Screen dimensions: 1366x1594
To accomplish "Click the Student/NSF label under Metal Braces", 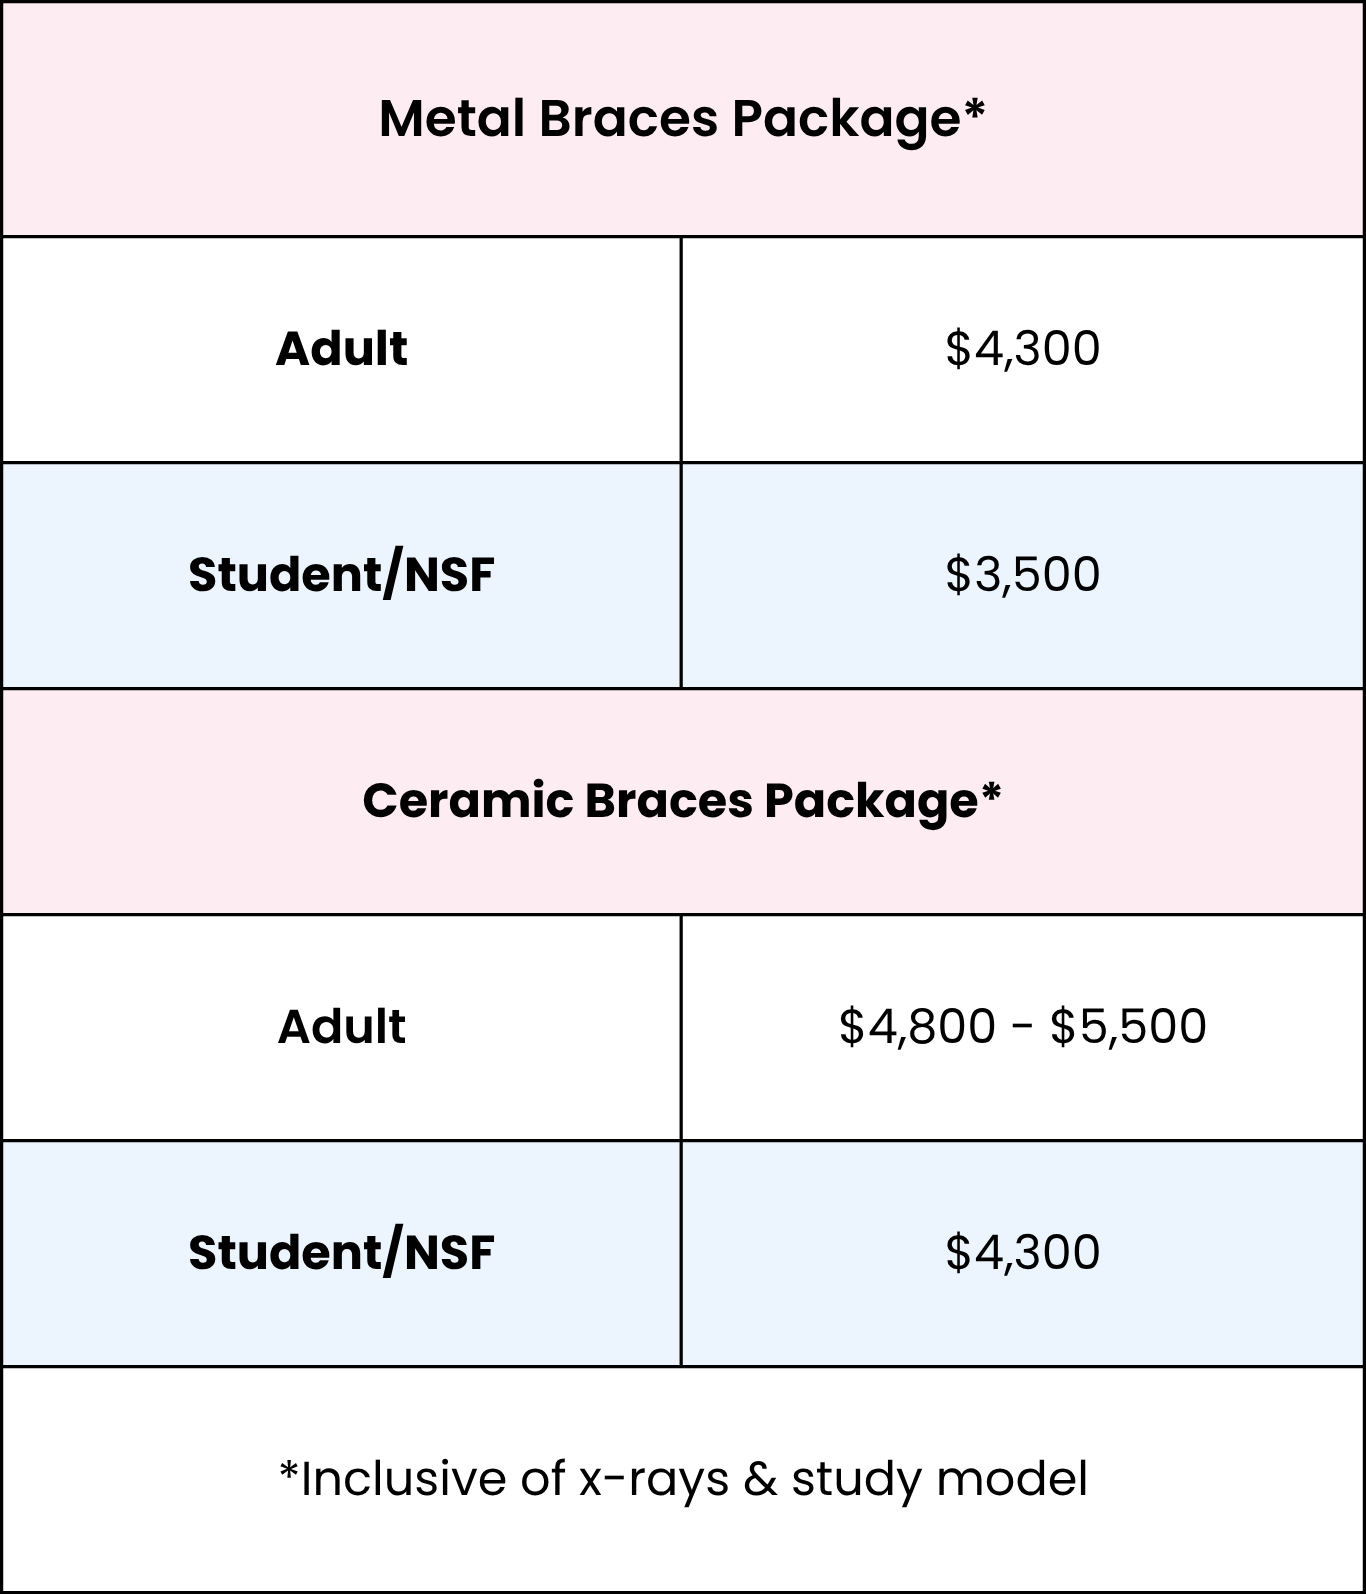I will pyautogui.click(x=341, y=575).
